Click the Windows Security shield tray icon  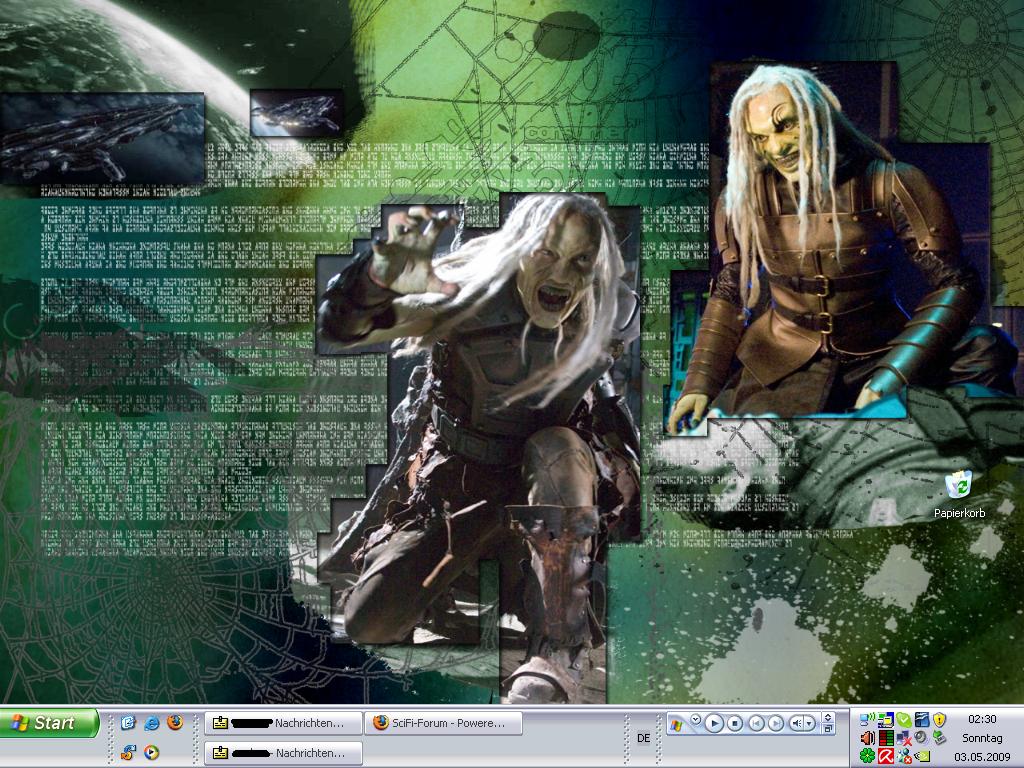click(x=939, y=719)
